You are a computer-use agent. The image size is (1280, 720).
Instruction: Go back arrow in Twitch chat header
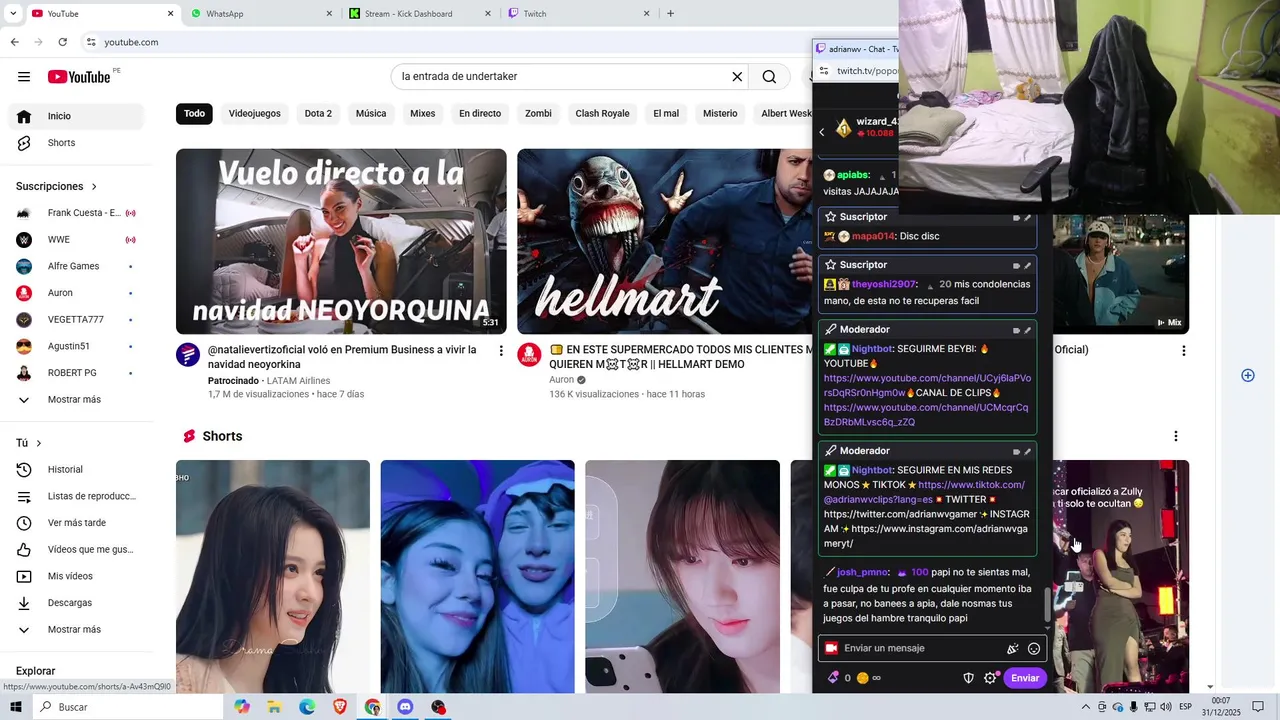click(822, 132)
